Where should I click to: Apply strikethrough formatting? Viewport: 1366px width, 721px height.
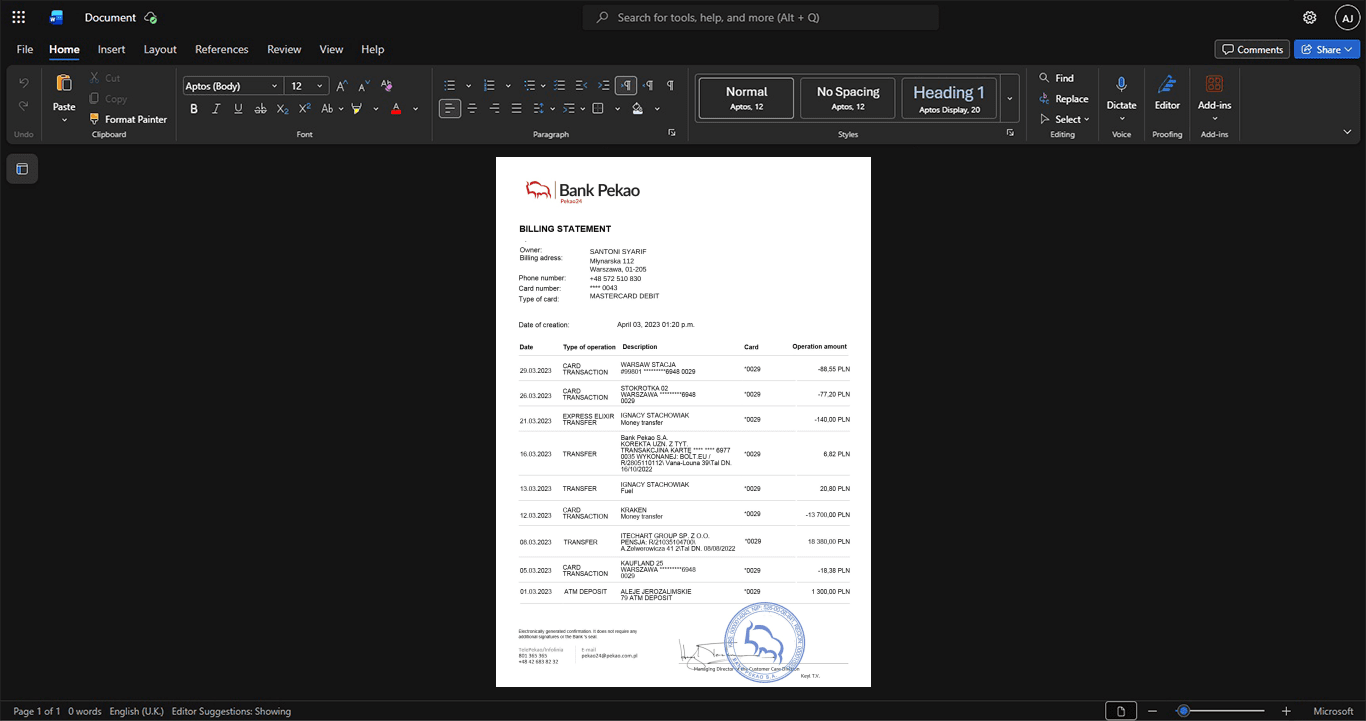tap(261, 108)
